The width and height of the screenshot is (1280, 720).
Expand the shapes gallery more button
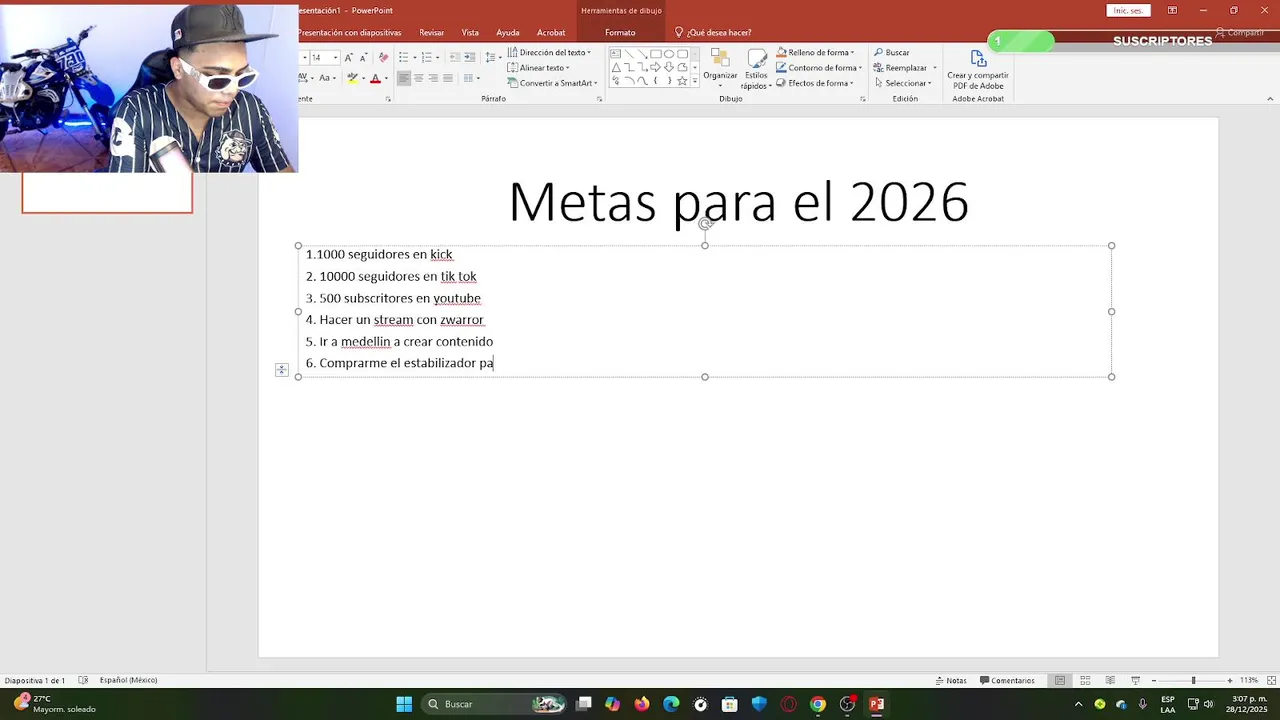click(694, 82)
